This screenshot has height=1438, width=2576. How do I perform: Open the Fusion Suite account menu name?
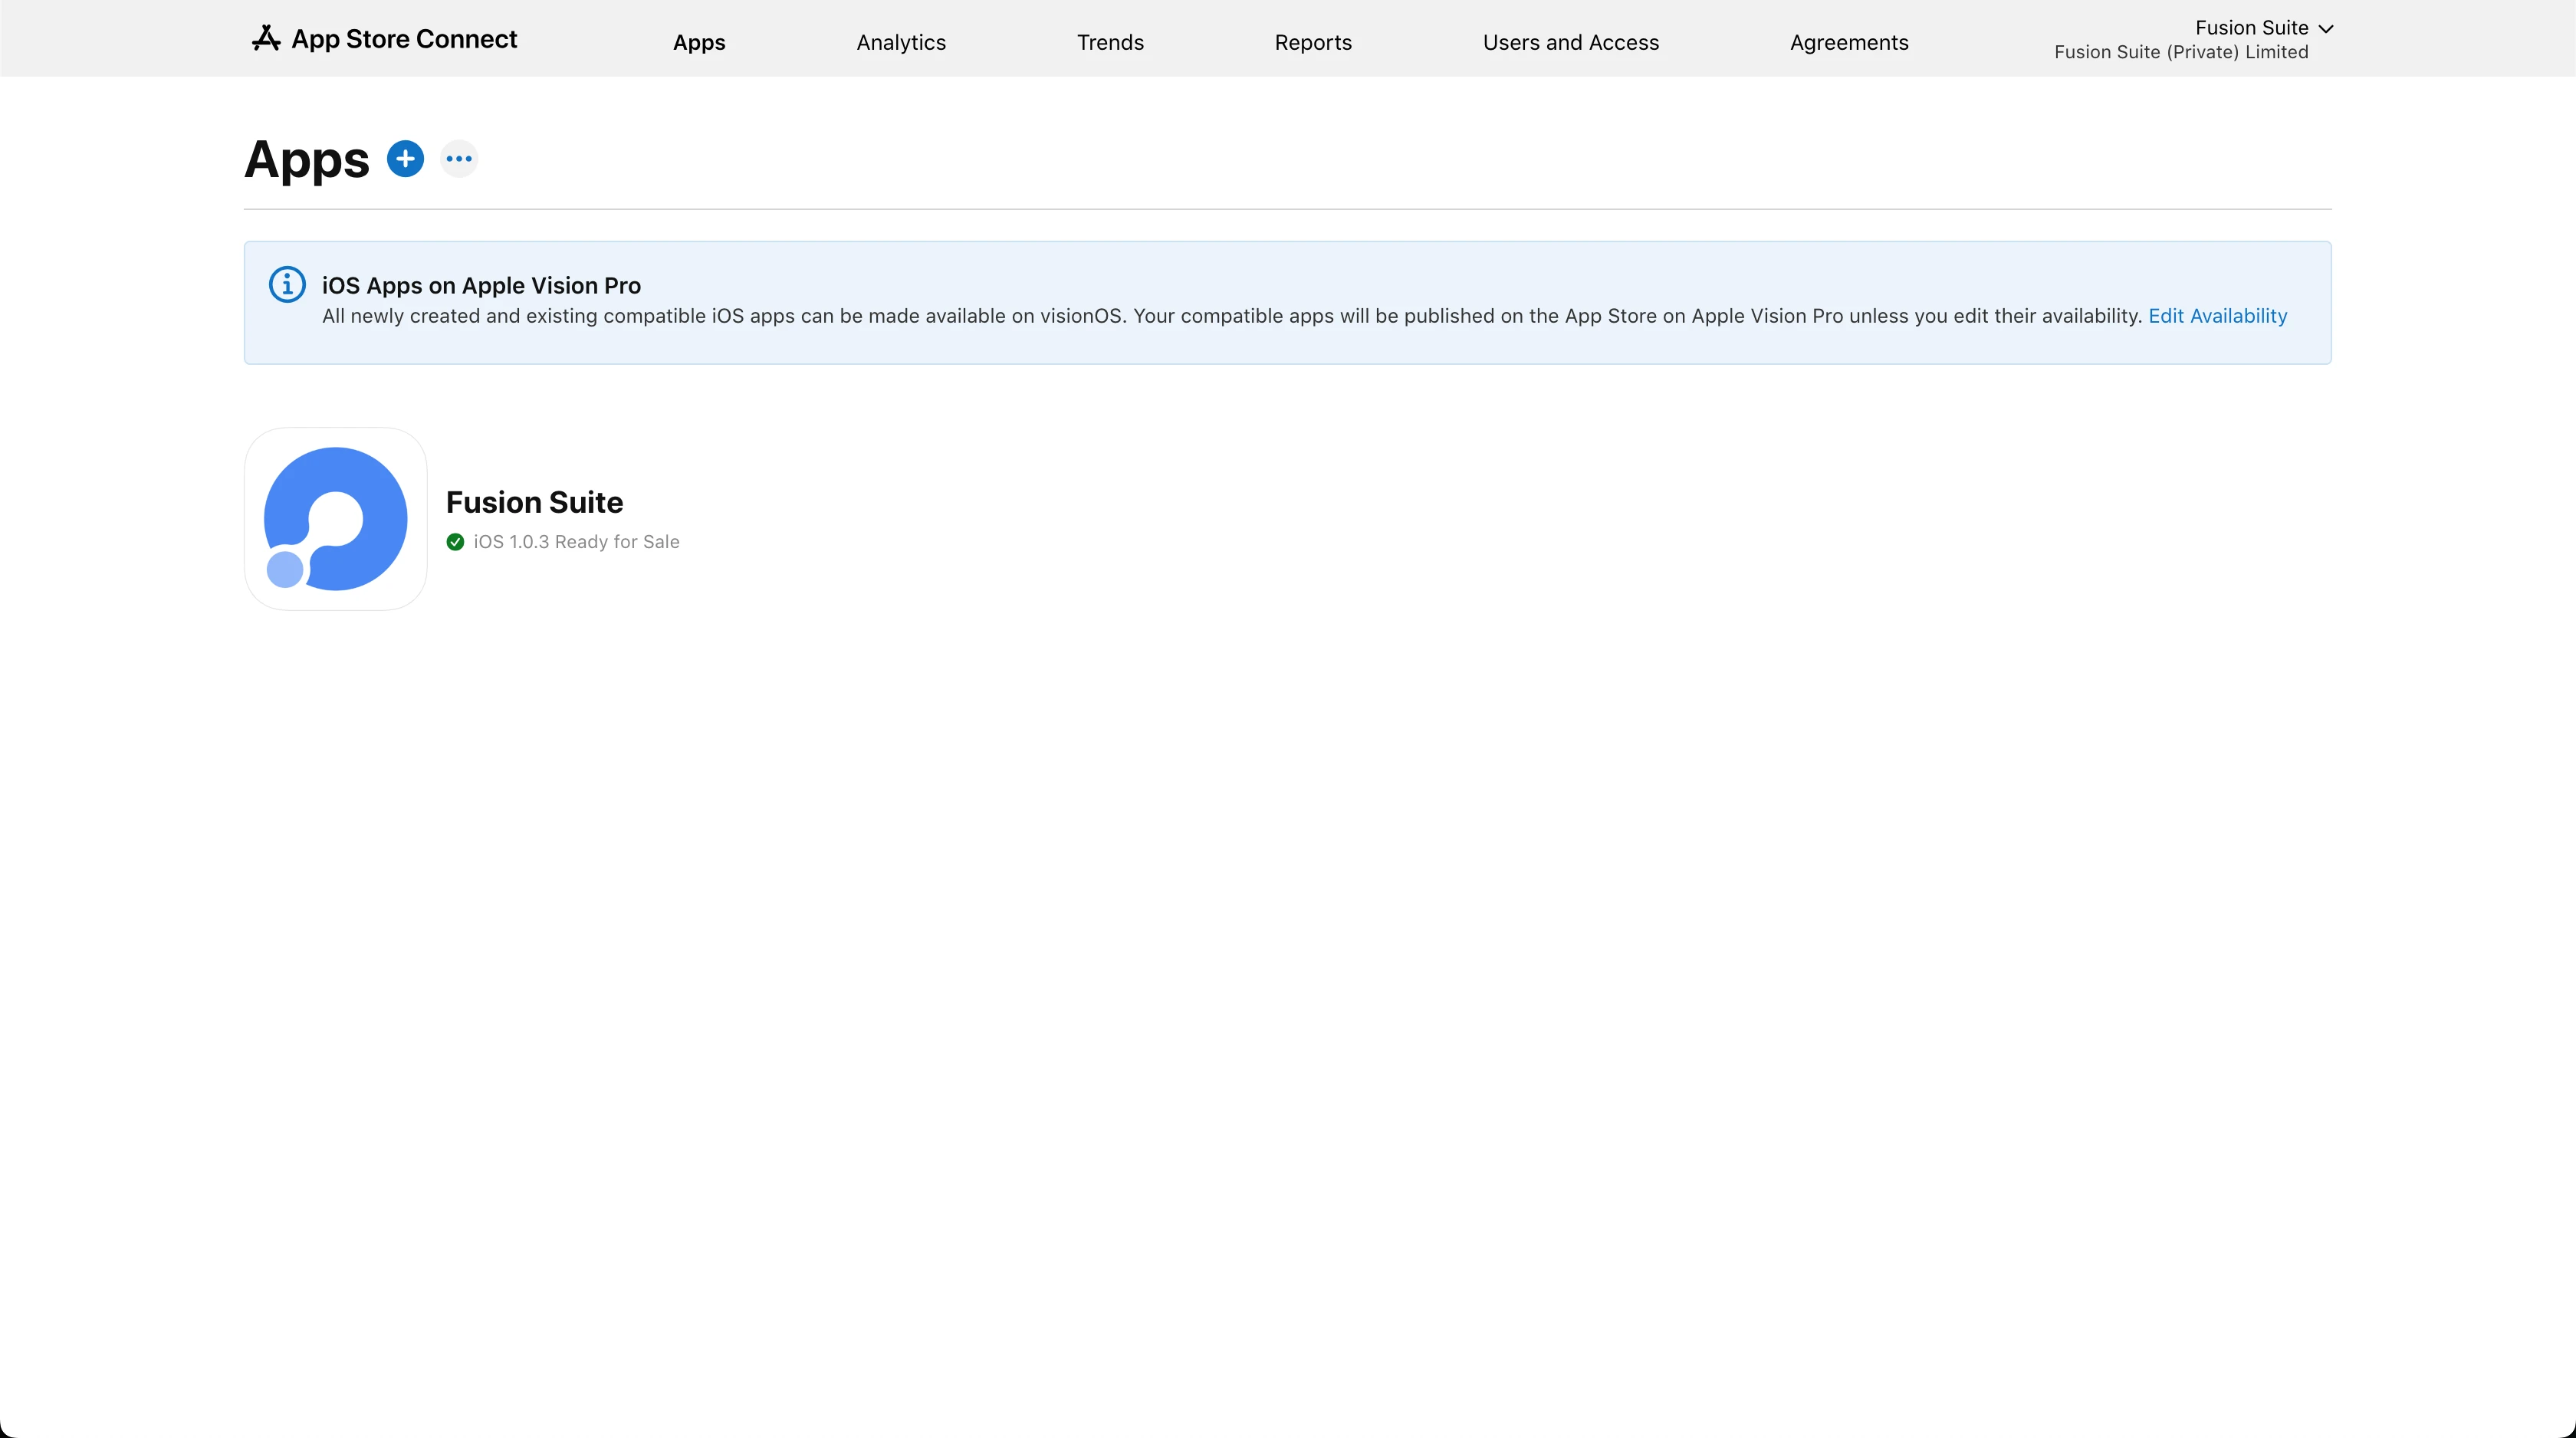2251,28
